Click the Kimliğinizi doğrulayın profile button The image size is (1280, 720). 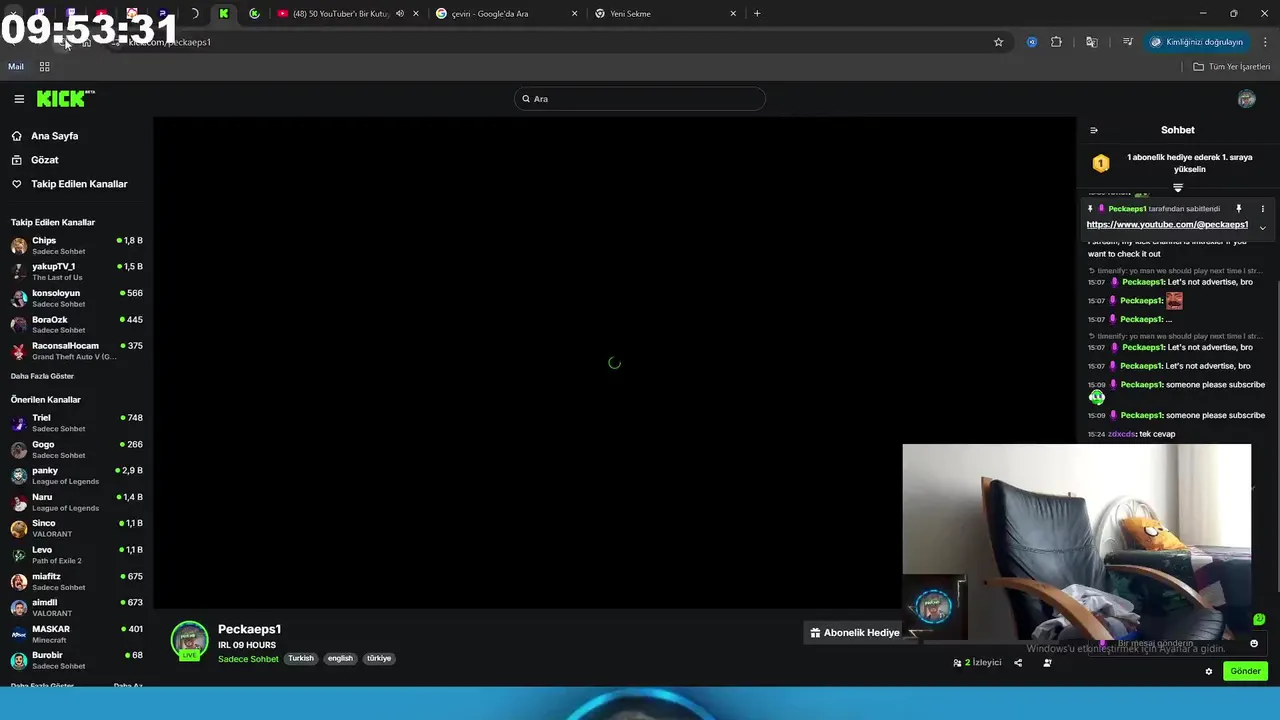[1196, 42]
